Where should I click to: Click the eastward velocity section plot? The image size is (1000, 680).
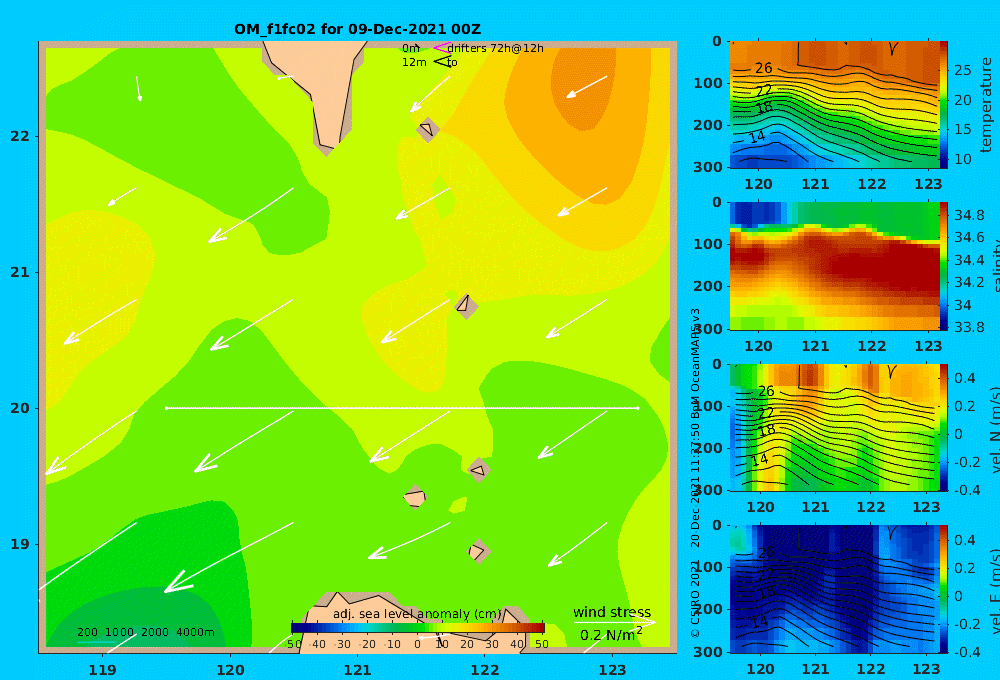pos(835,589)
